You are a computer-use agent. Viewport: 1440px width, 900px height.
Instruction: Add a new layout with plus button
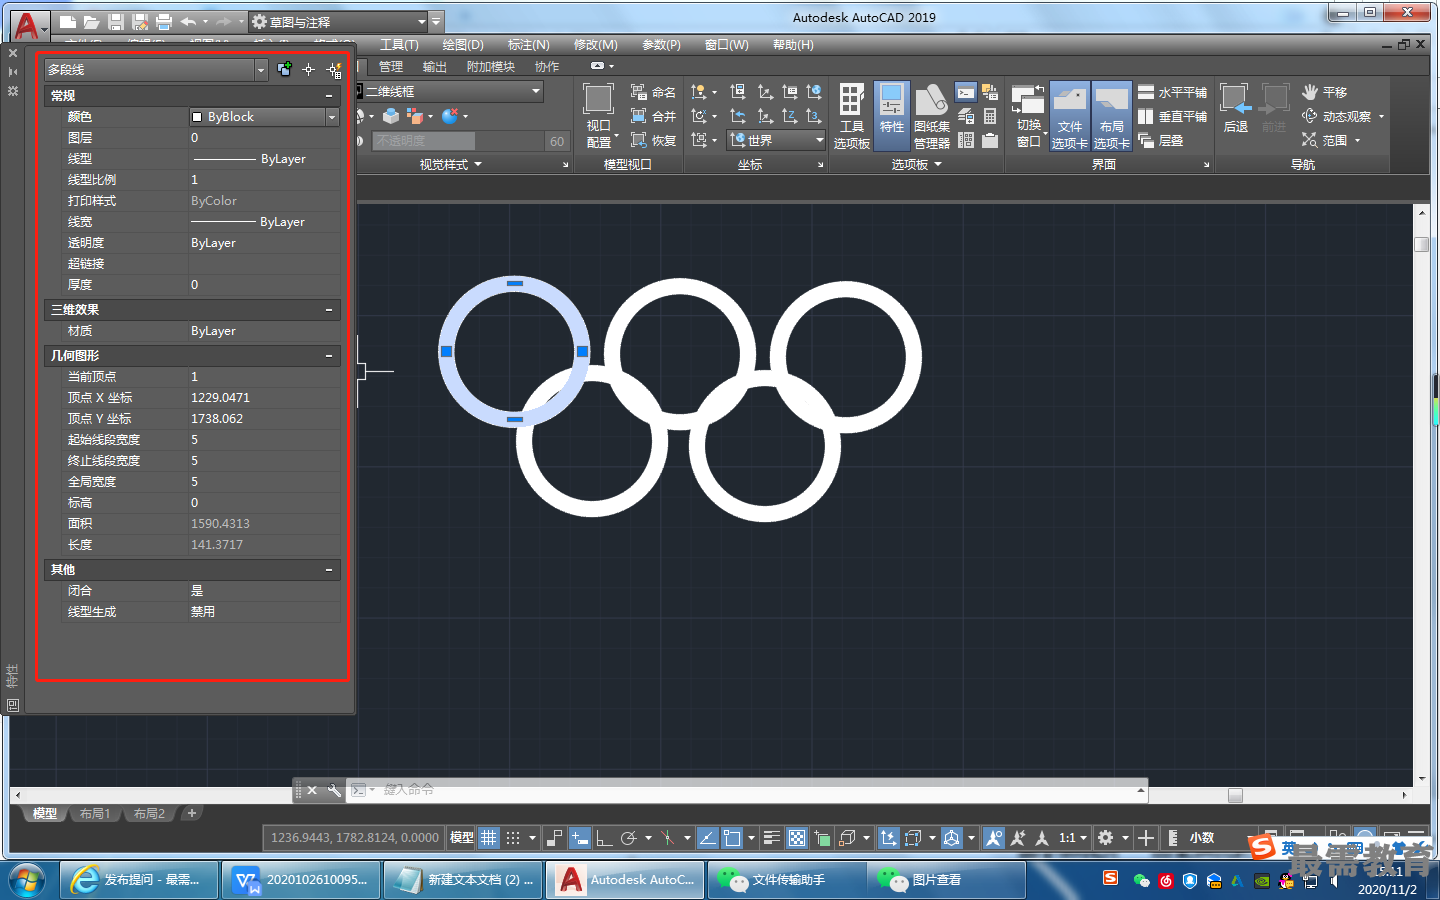[x=192, y=813]
